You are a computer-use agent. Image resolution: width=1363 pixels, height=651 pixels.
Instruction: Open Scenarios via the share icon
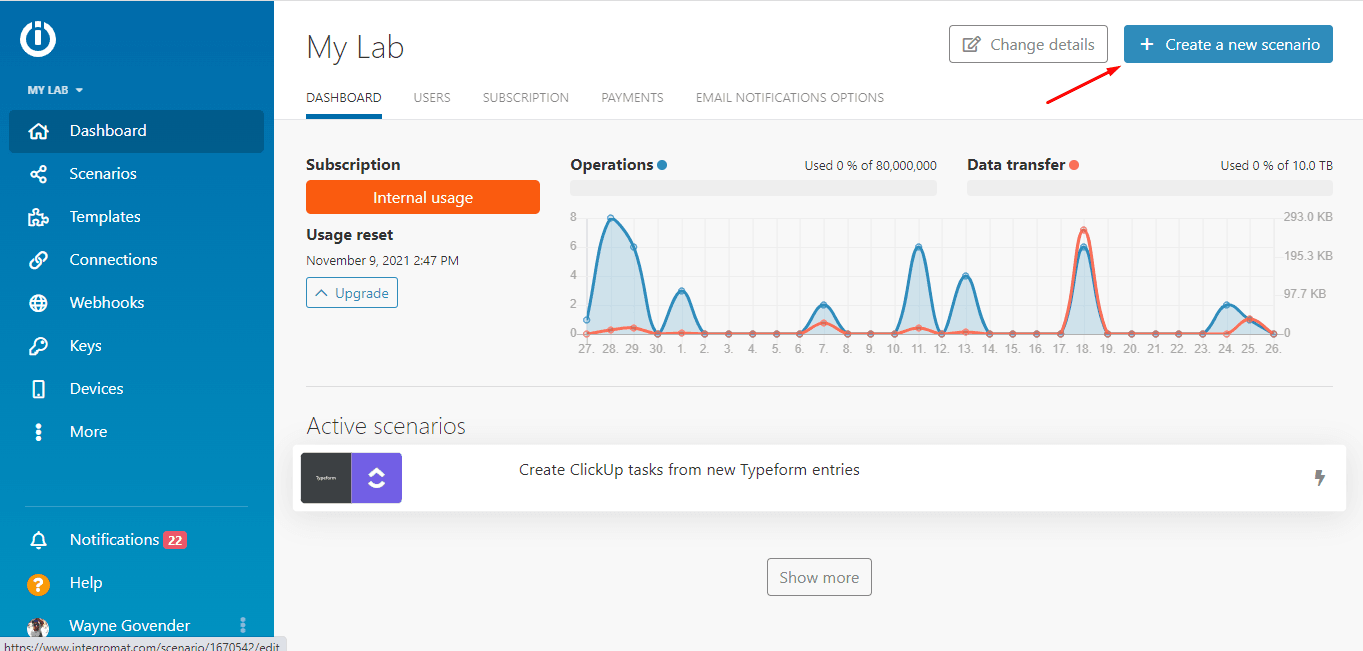click(38, 174)
